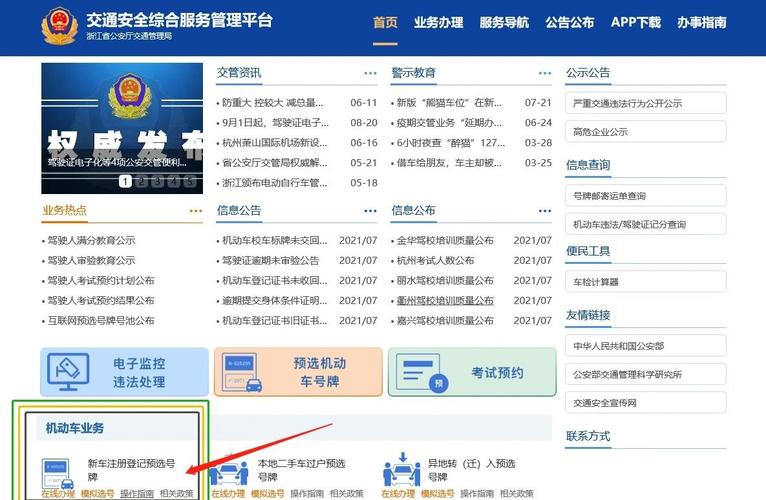Open article 疫期交管业务“延期办
This screenshot has height=500, width=766.
449,123
